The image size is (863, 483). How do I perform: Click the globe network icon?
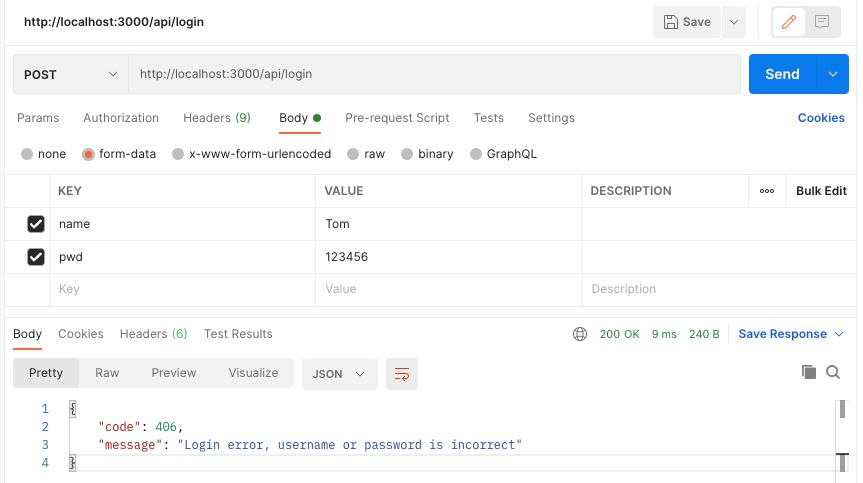pyautogui.click(x=580, y=334)
